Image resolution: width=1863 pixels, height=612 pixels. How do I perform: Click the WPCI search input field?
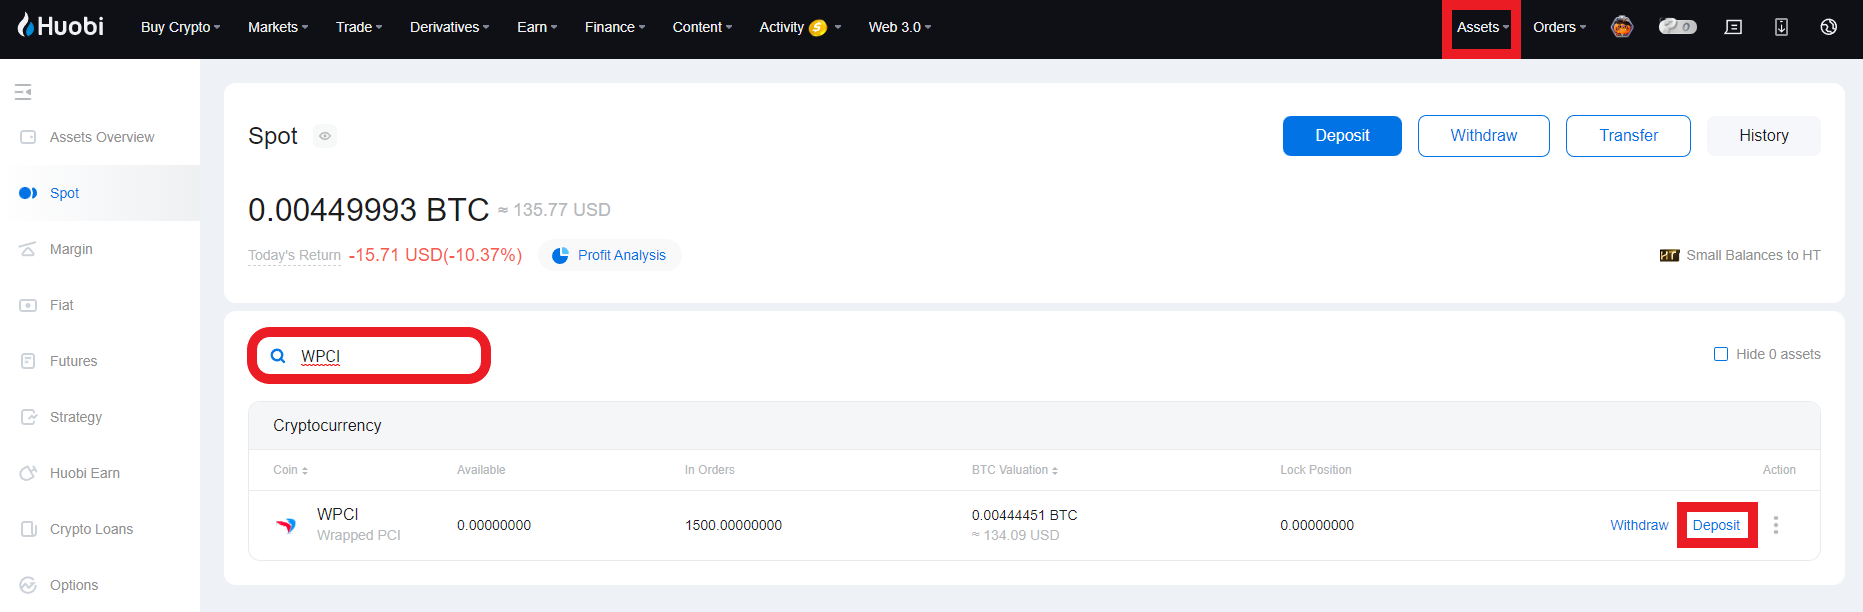pyautogui.click(x=369, y=356)
